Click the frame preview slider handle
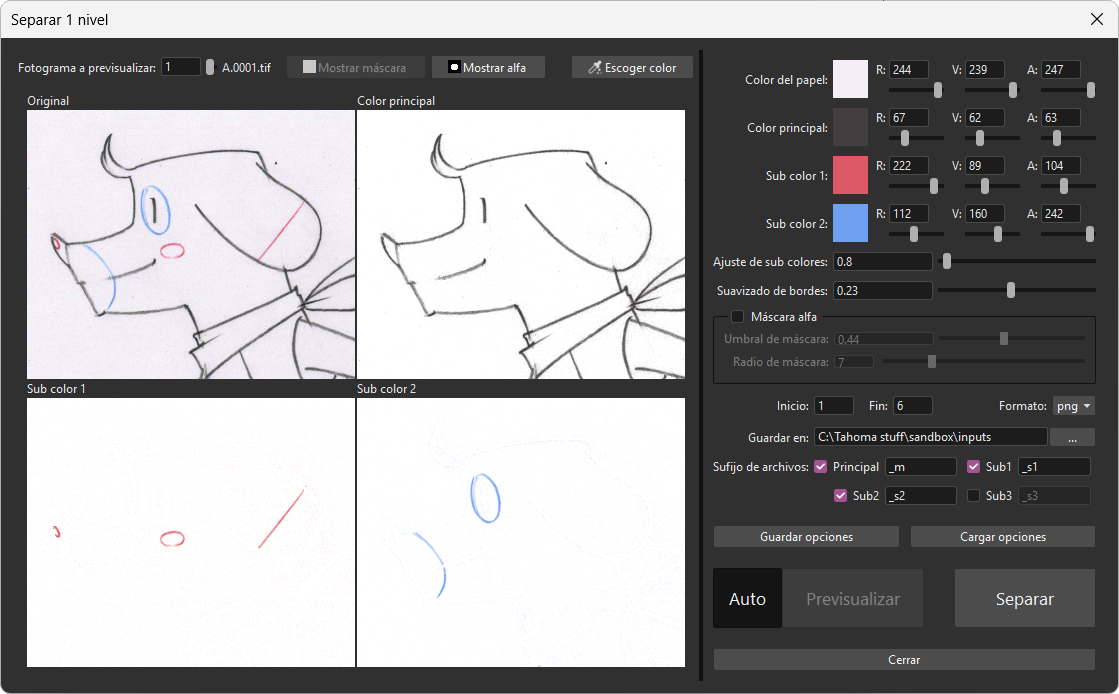This screenshot has height=694, width=1119. tap(210, 67)
